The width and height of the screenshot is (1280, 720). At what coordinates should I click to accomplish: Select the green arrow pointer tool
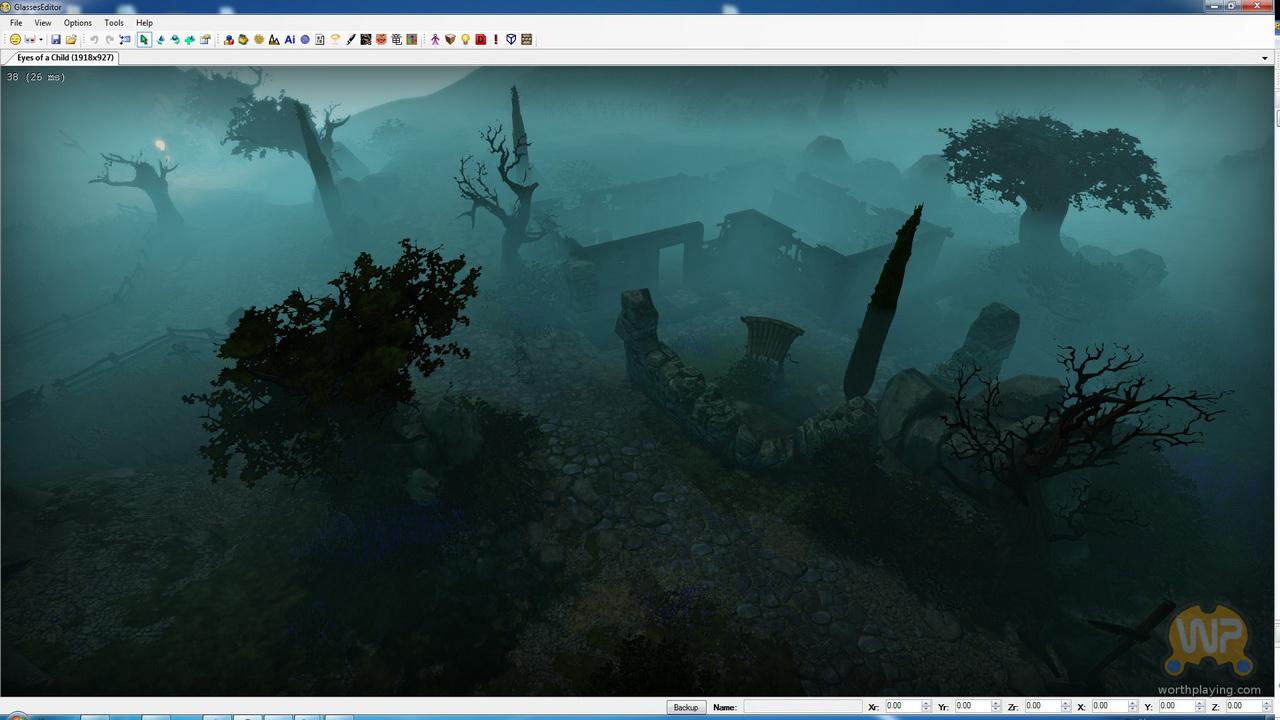pyautogui.click(x=144, y=40)
